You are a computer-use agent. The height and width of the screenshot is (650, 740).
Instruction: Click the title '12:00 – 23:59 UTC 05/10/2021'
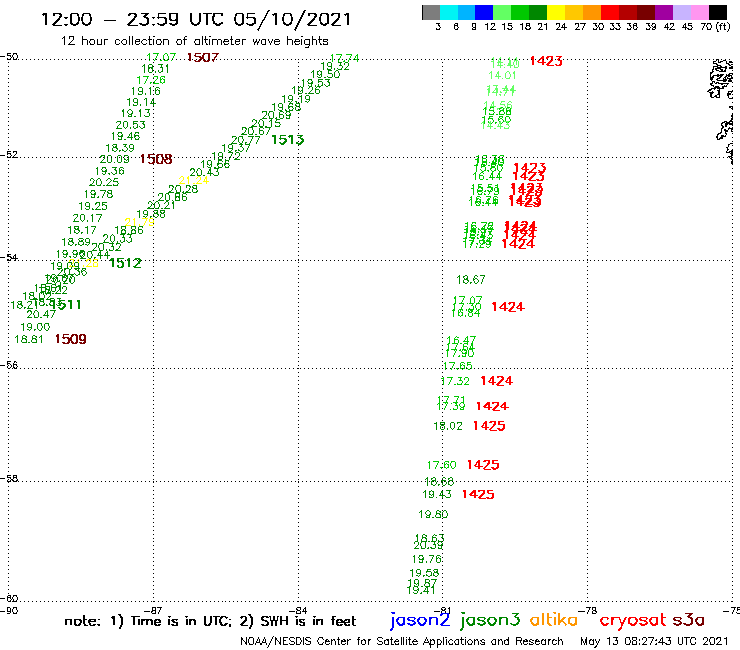tap(196, 19)
